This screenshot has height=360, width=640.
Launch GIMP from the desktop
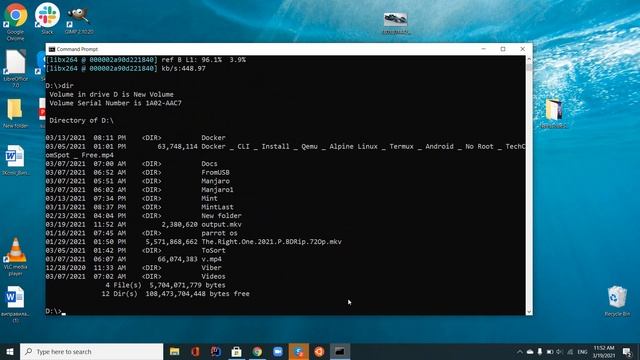[79, 20]
